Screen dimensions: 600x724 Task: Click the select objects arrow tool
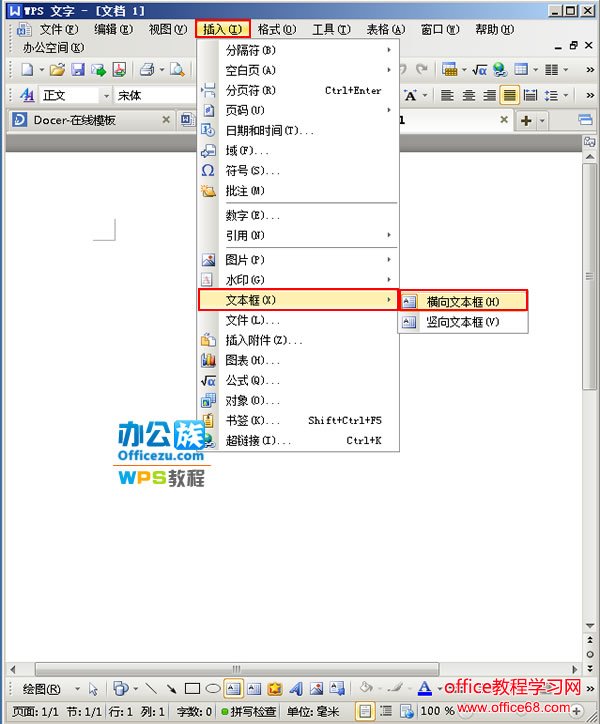[93, 689]
